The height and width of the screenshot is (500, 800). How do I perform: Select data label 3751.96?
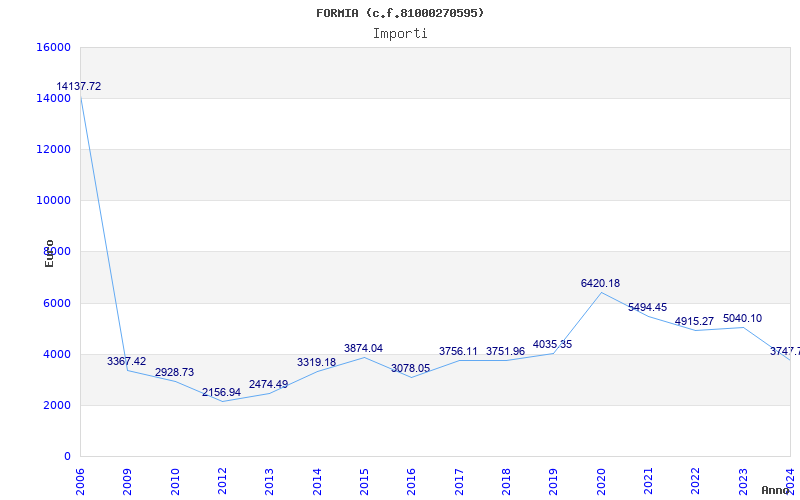point(505,352)
